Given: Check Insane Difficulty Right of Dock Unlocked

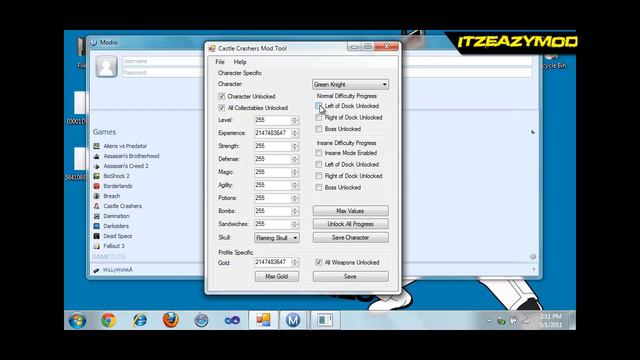Looking at the screenshot, I should pos(319,176).
